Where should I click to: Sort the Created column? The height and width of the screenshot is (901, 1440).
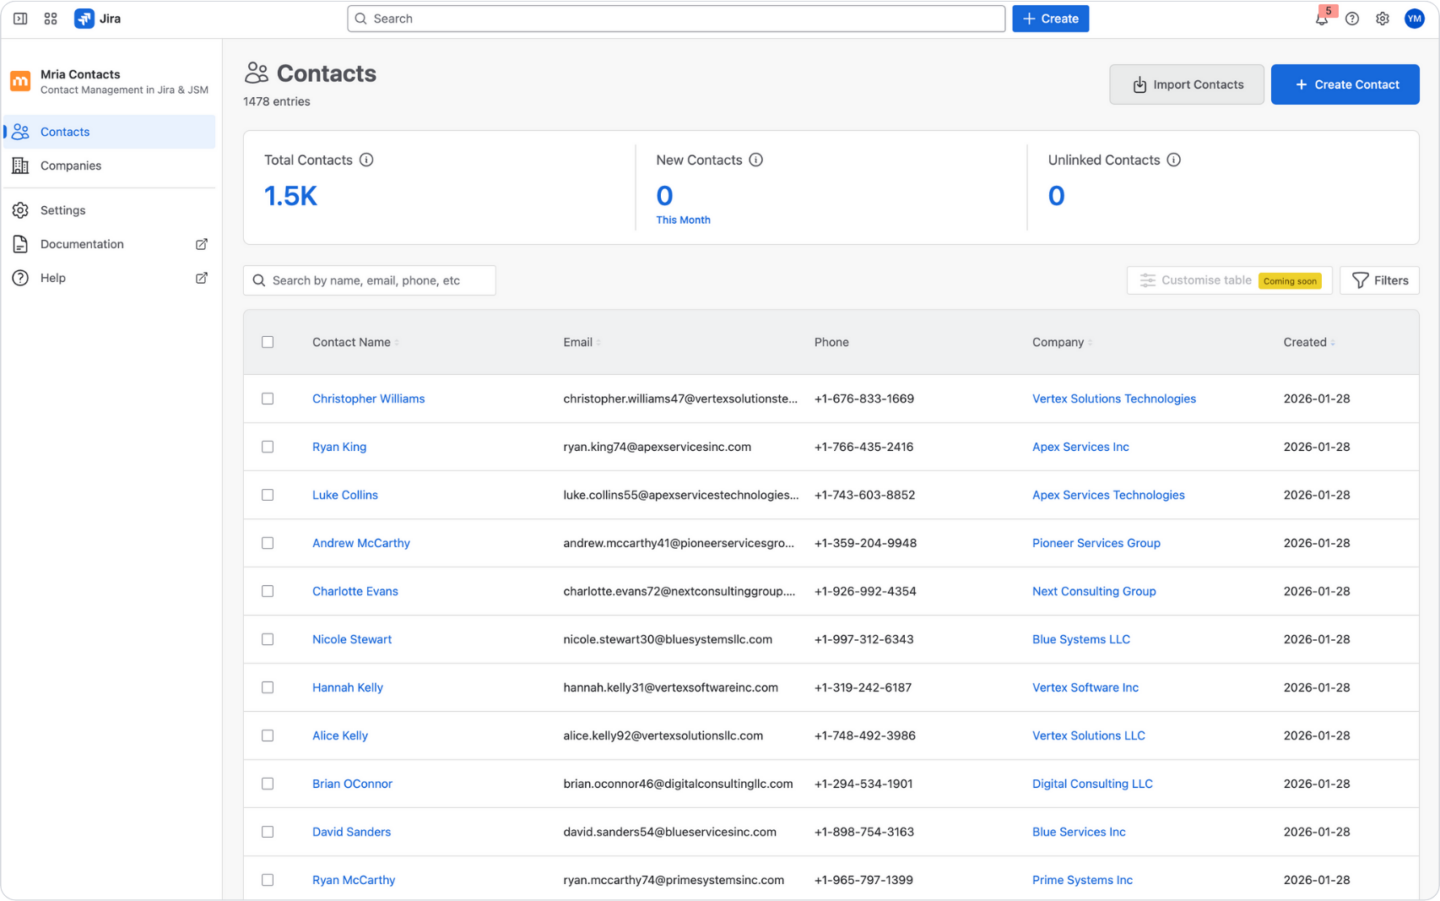point(1330,341)
